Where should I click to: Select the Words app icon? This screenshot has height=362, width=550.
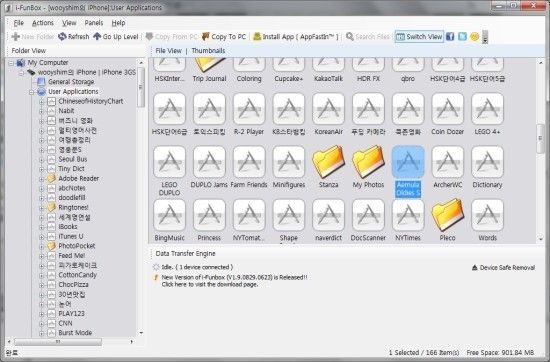[487, 215]
